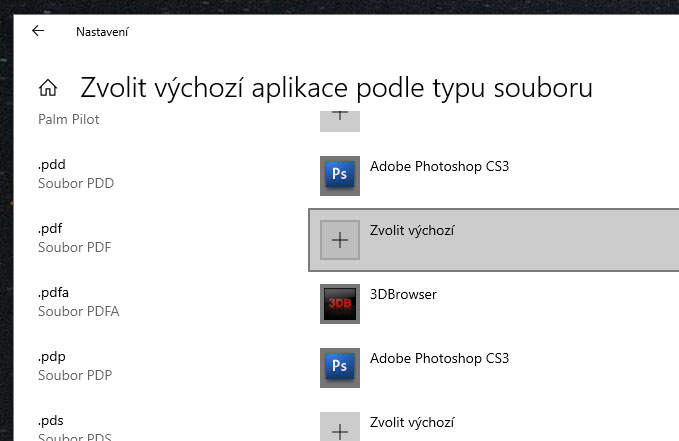Select the Photoshop icon in the .pdp row
The image size is (679, 441).
coord(339,367)
